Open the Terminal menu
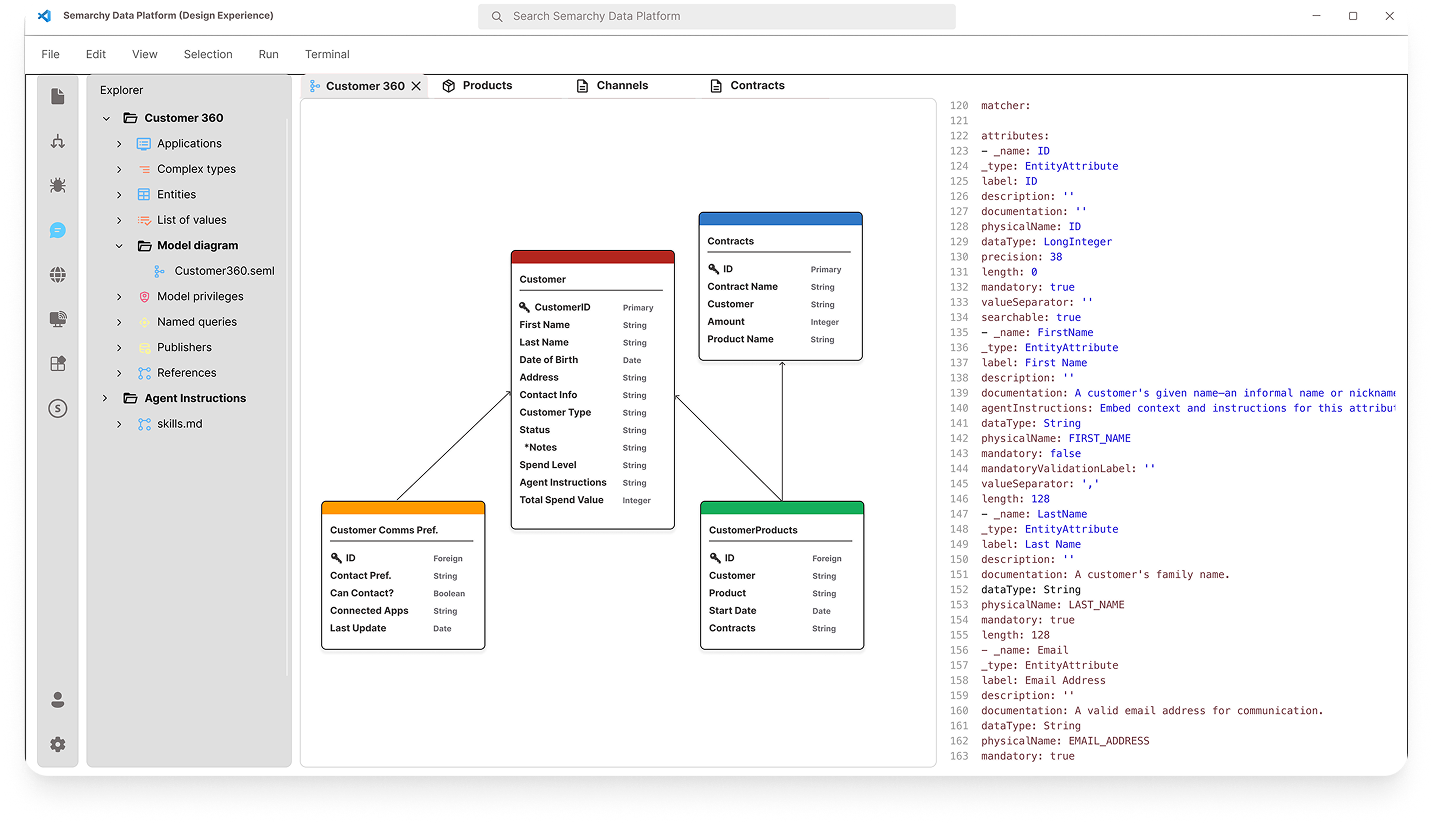 coord(327,54)
